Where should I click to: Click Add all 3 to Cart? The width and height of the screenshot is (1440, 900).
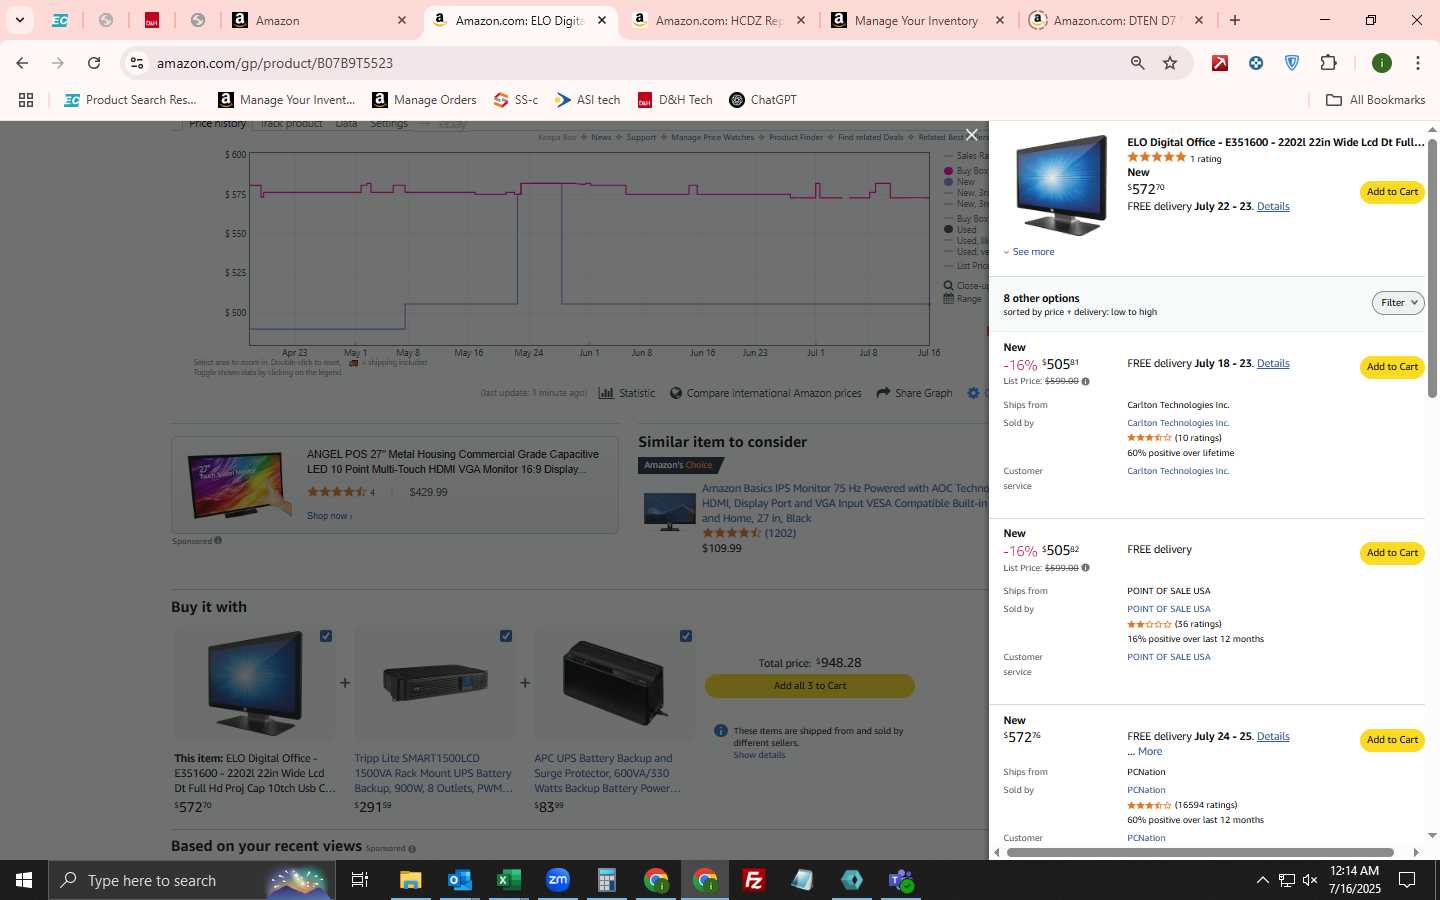coord(810,686)
